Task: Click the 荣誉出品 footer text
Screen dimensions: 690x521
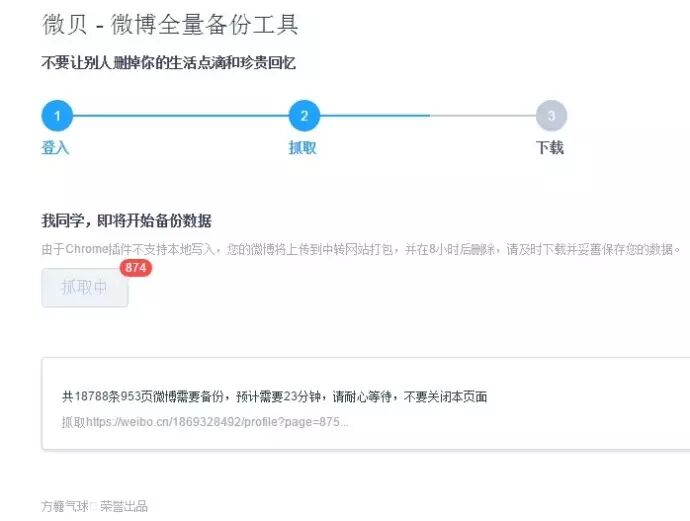Action: (x=124, y=506)
